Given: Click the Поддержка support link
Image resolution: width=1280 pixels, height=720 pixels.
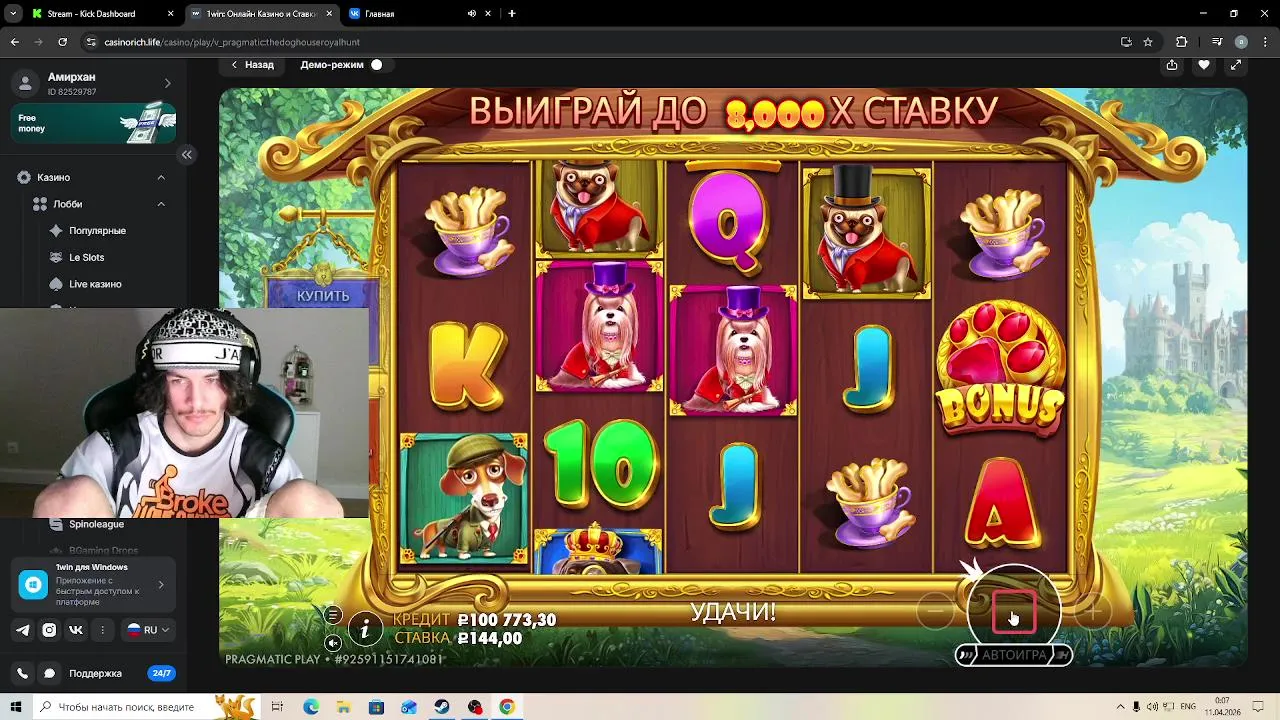Looking at the screenshot, I should [95, 674].
